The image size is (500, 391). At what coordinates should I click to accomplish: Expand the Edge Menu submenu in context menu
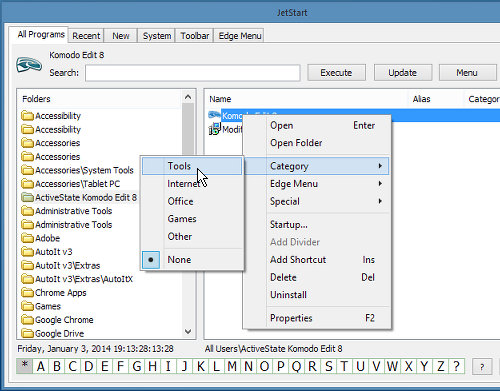point(317,184)
